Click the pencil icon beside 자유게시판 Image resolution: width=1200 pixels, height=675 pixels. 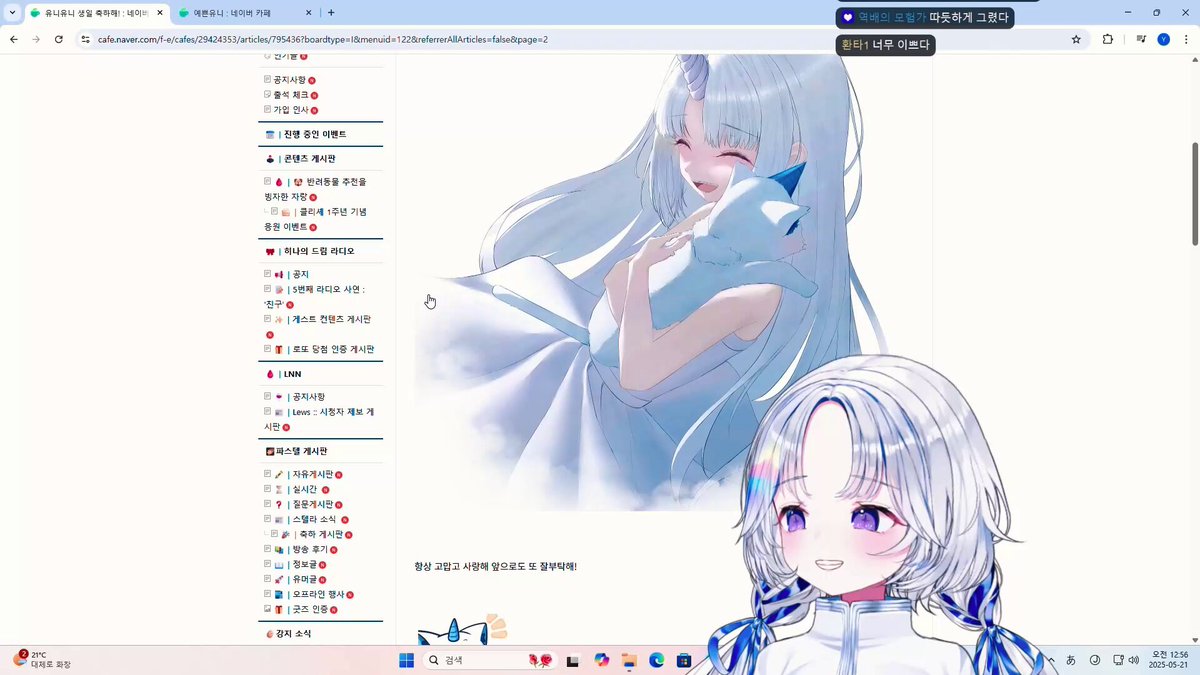point(280,474)
